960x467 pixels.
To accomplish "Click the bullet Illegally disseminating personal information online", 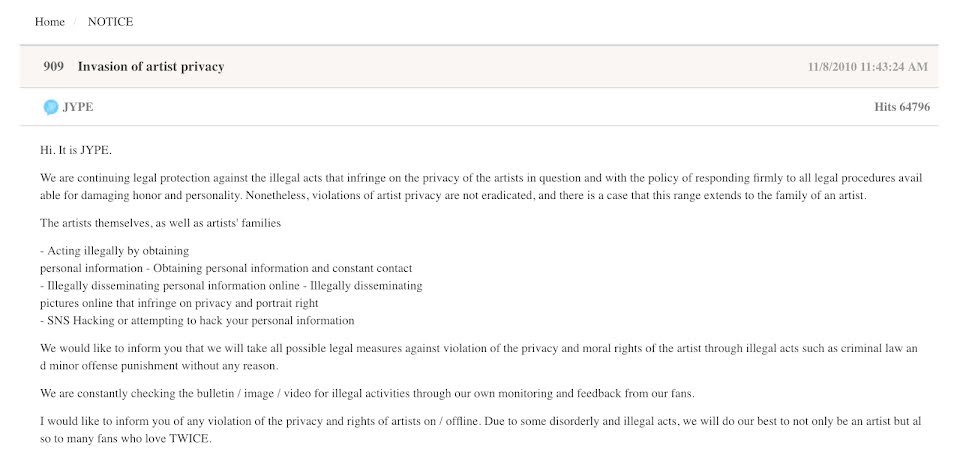I will (x=231, y=286).
